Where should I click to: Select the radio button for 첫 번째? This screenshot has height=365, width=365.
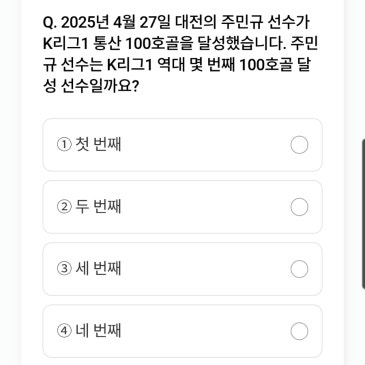coord(299,145)
